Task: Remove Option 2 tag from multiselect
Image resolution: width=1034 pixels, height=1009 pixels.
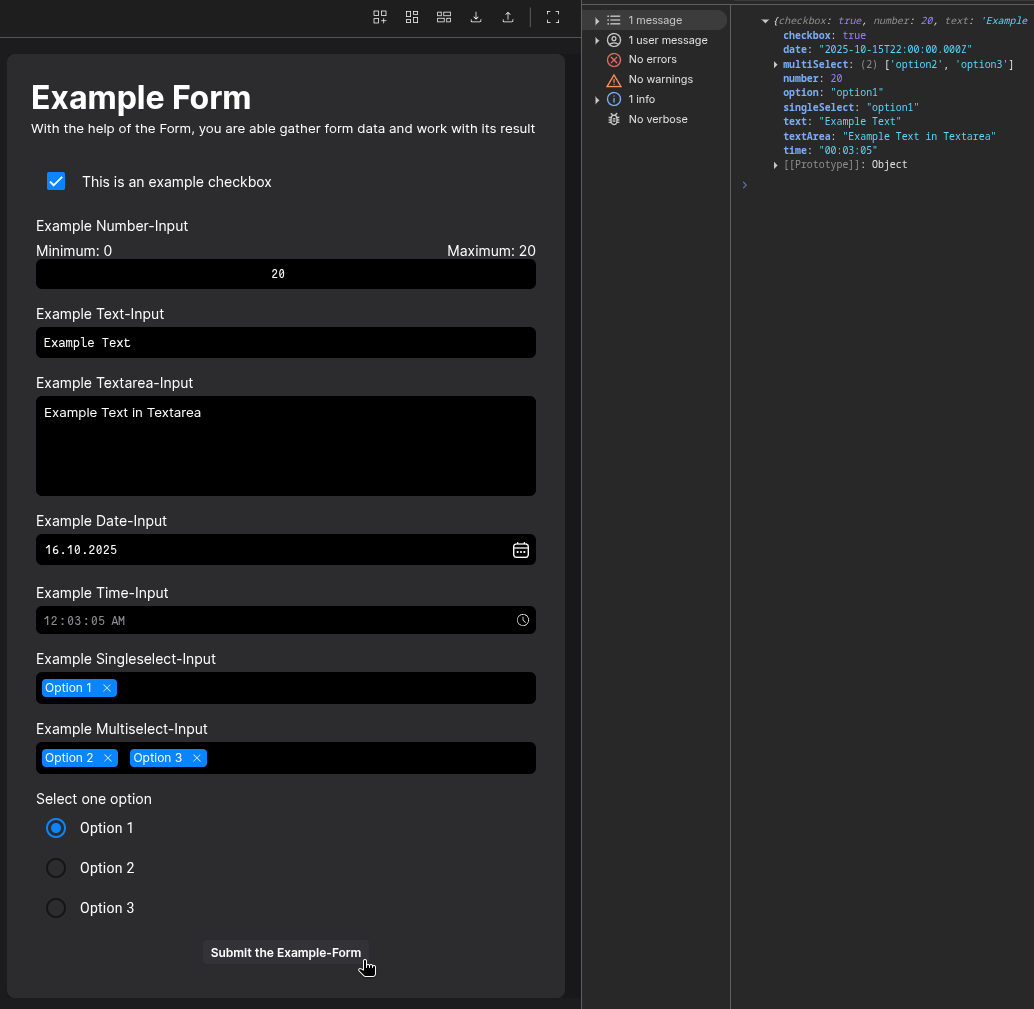Action: point(108,758)
